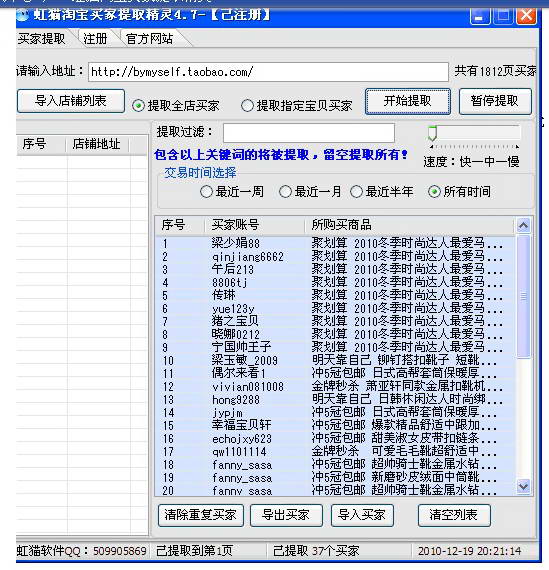The height and width of the screenshot is (570, 549).
Task: Click the speed slider thumb
Action: (432, 133)
